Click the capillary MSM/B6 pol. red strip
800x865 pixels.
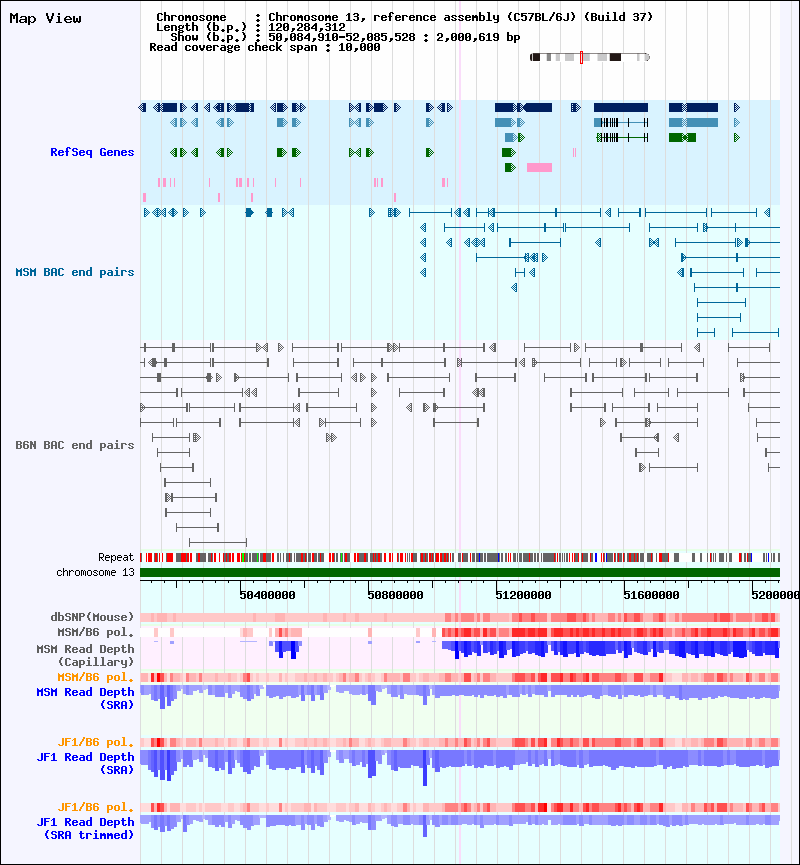pos(460,632)
